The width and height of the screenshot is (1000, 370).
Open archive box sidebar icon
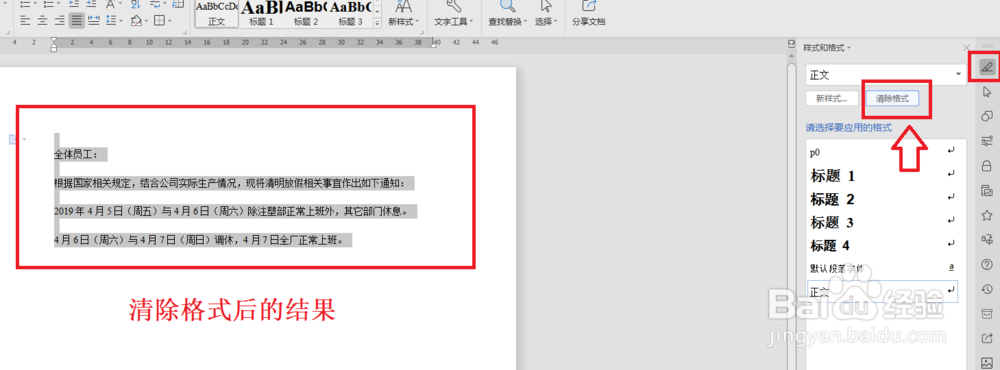[987, 313]
